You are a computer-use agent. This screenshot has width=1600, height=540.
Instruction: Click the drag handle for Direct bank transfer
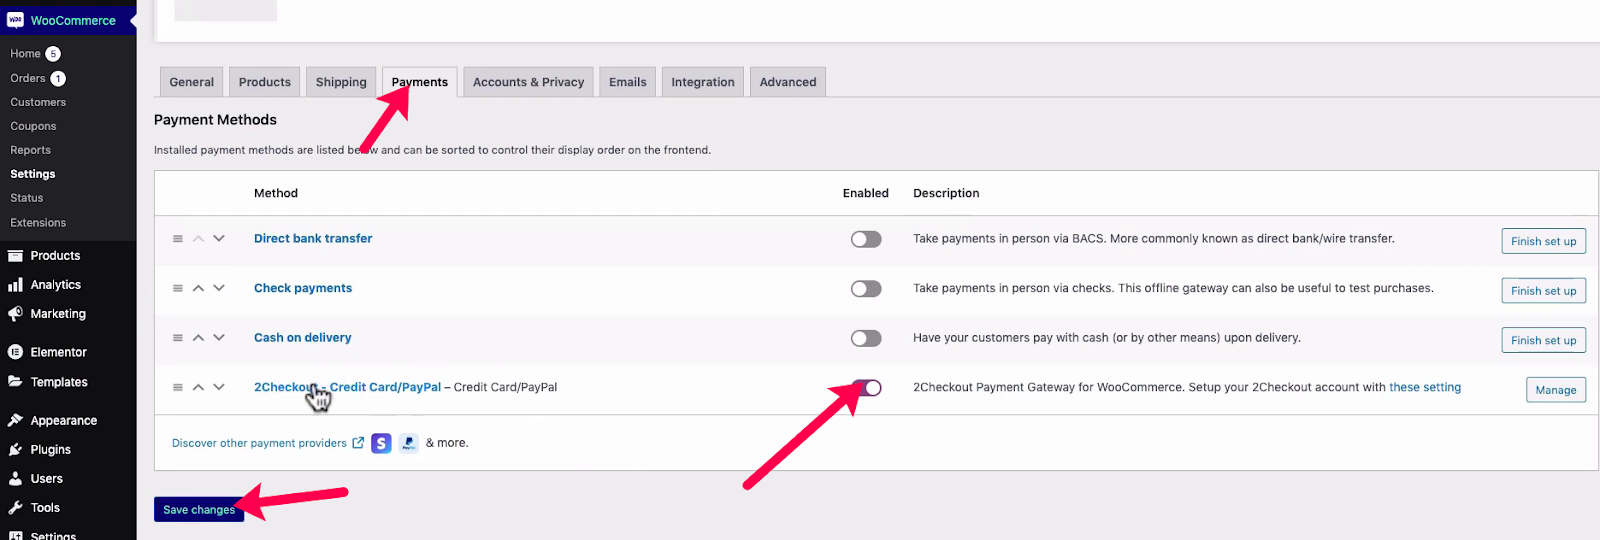tap(178, 239)
